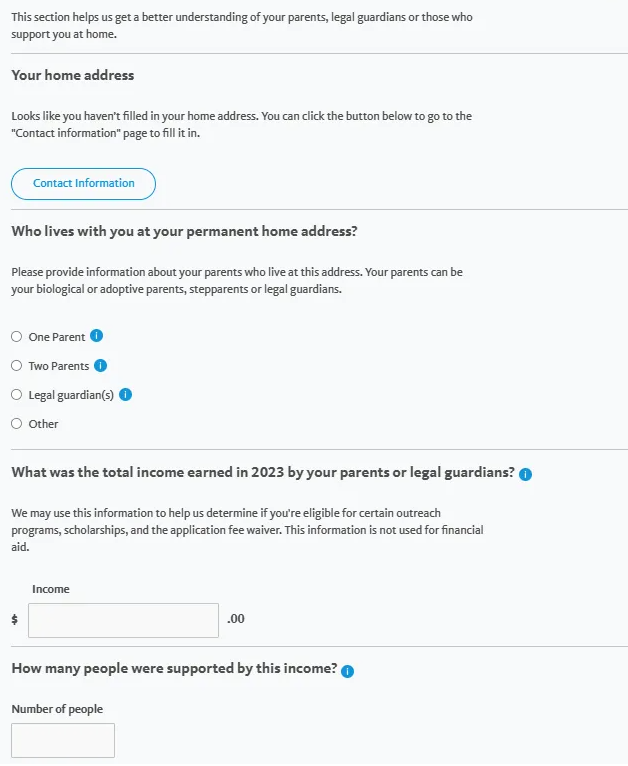Click info icon next to Legal guardian(s)

[x=126, y=394]
